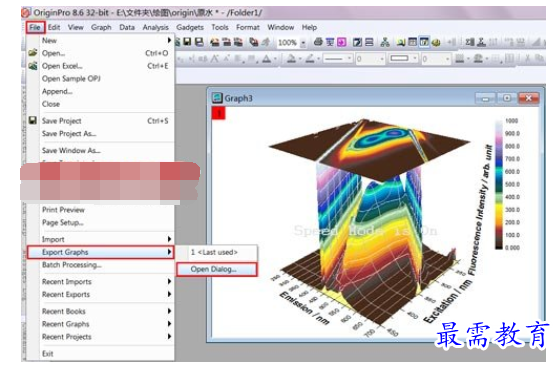Viewport: 558px width, 366px height.
Task: Click the Print icon in the toolbar
Action: pyautogui.click(x=318, y=42)
